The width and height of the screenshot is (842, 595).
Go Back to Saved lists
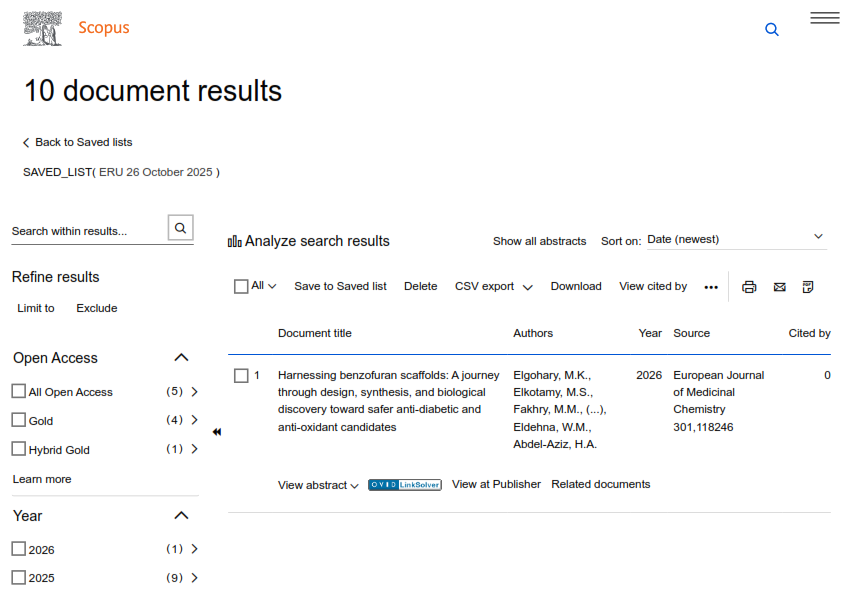click(x=78, y=142)
